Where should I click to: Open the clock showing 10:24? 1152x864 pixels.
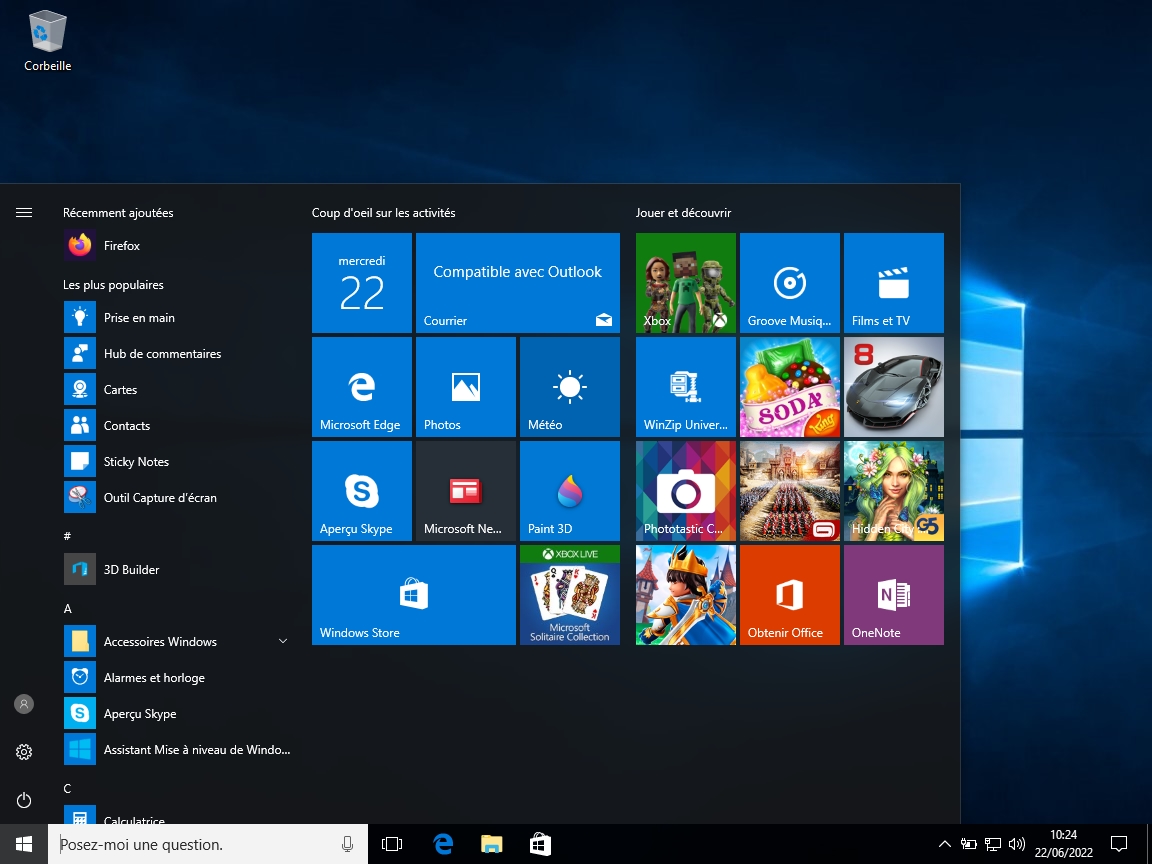[1064, 844]
